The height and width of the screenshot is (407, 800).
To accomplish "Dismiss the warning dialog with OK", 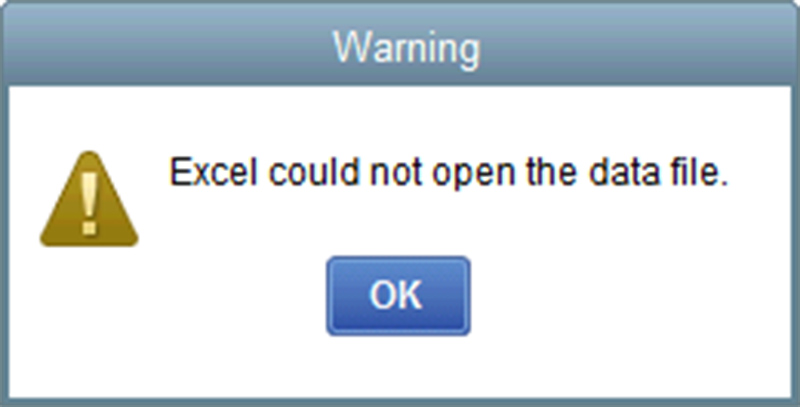I will point(398,296).
